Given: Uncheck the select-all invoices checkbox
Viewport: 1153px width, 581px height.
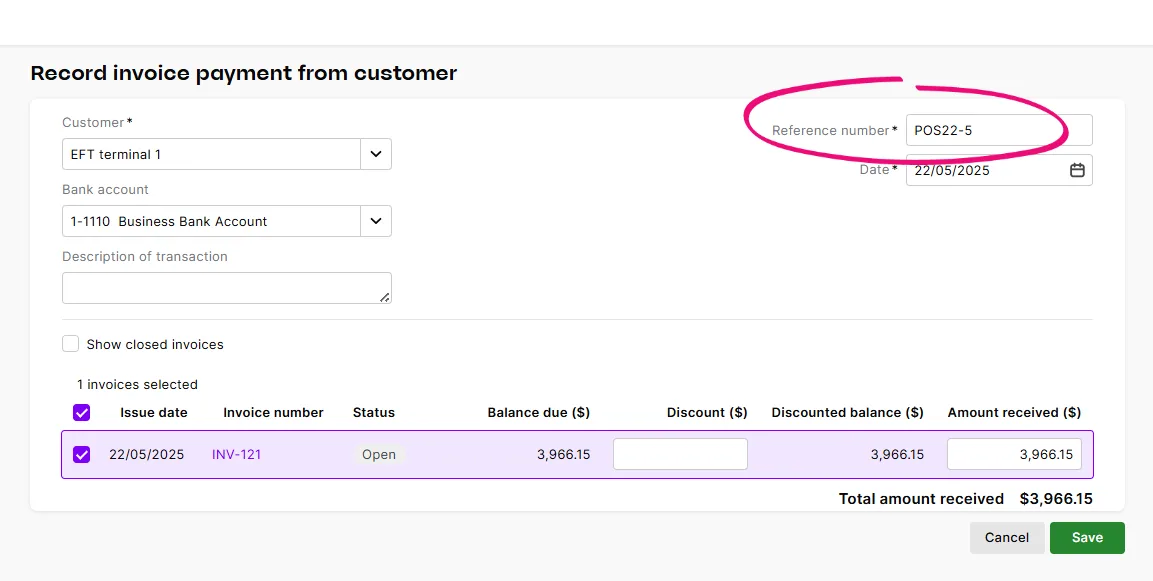Looking at the screenshot, I should tap(81, 412).
